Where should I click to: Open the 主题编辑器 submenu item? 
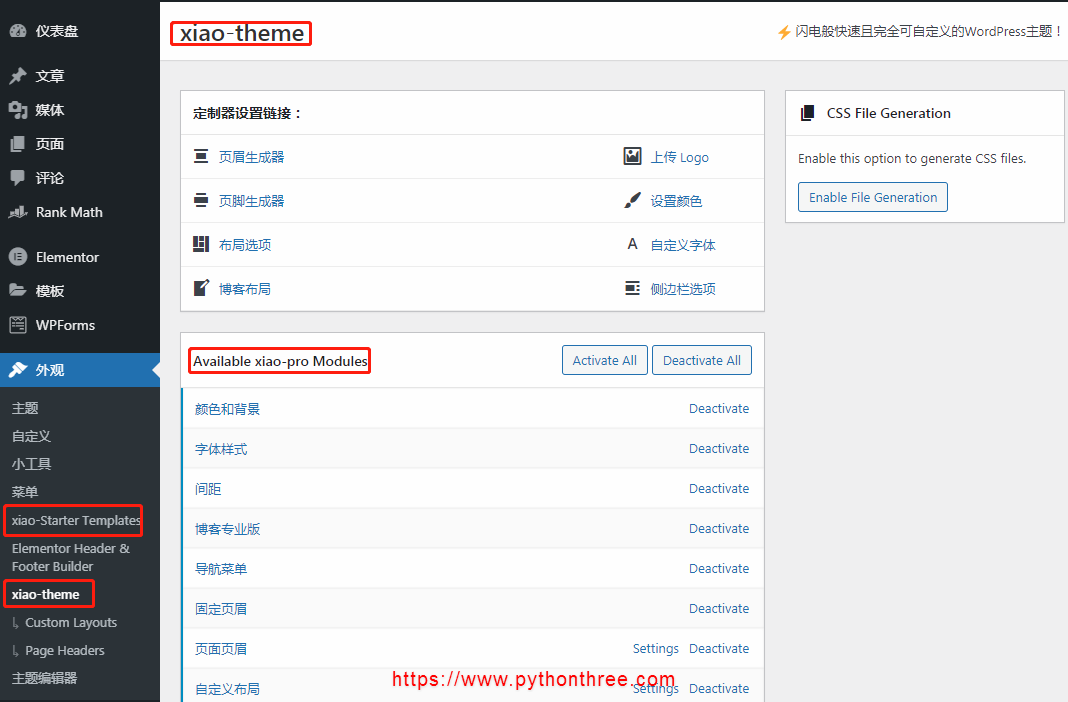click(x=44, y=678)
